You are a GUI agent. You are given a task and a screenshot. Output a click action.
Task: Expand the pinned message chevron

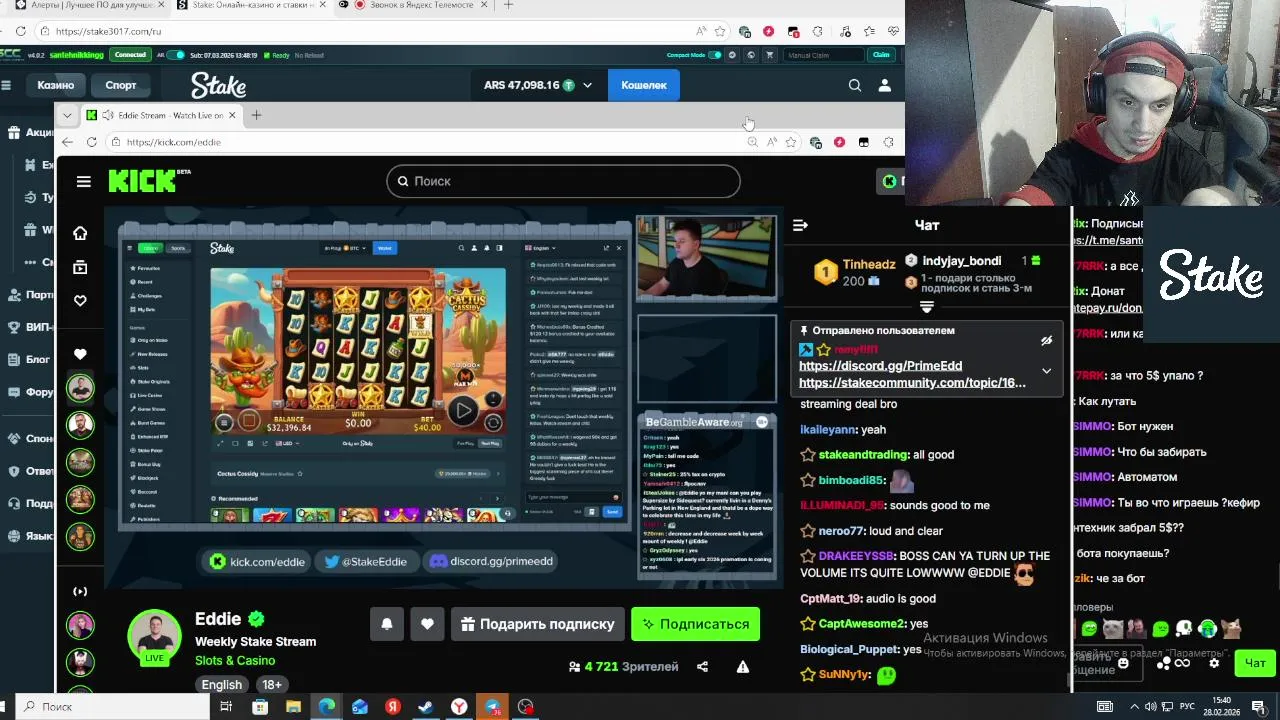(1046, 371)
